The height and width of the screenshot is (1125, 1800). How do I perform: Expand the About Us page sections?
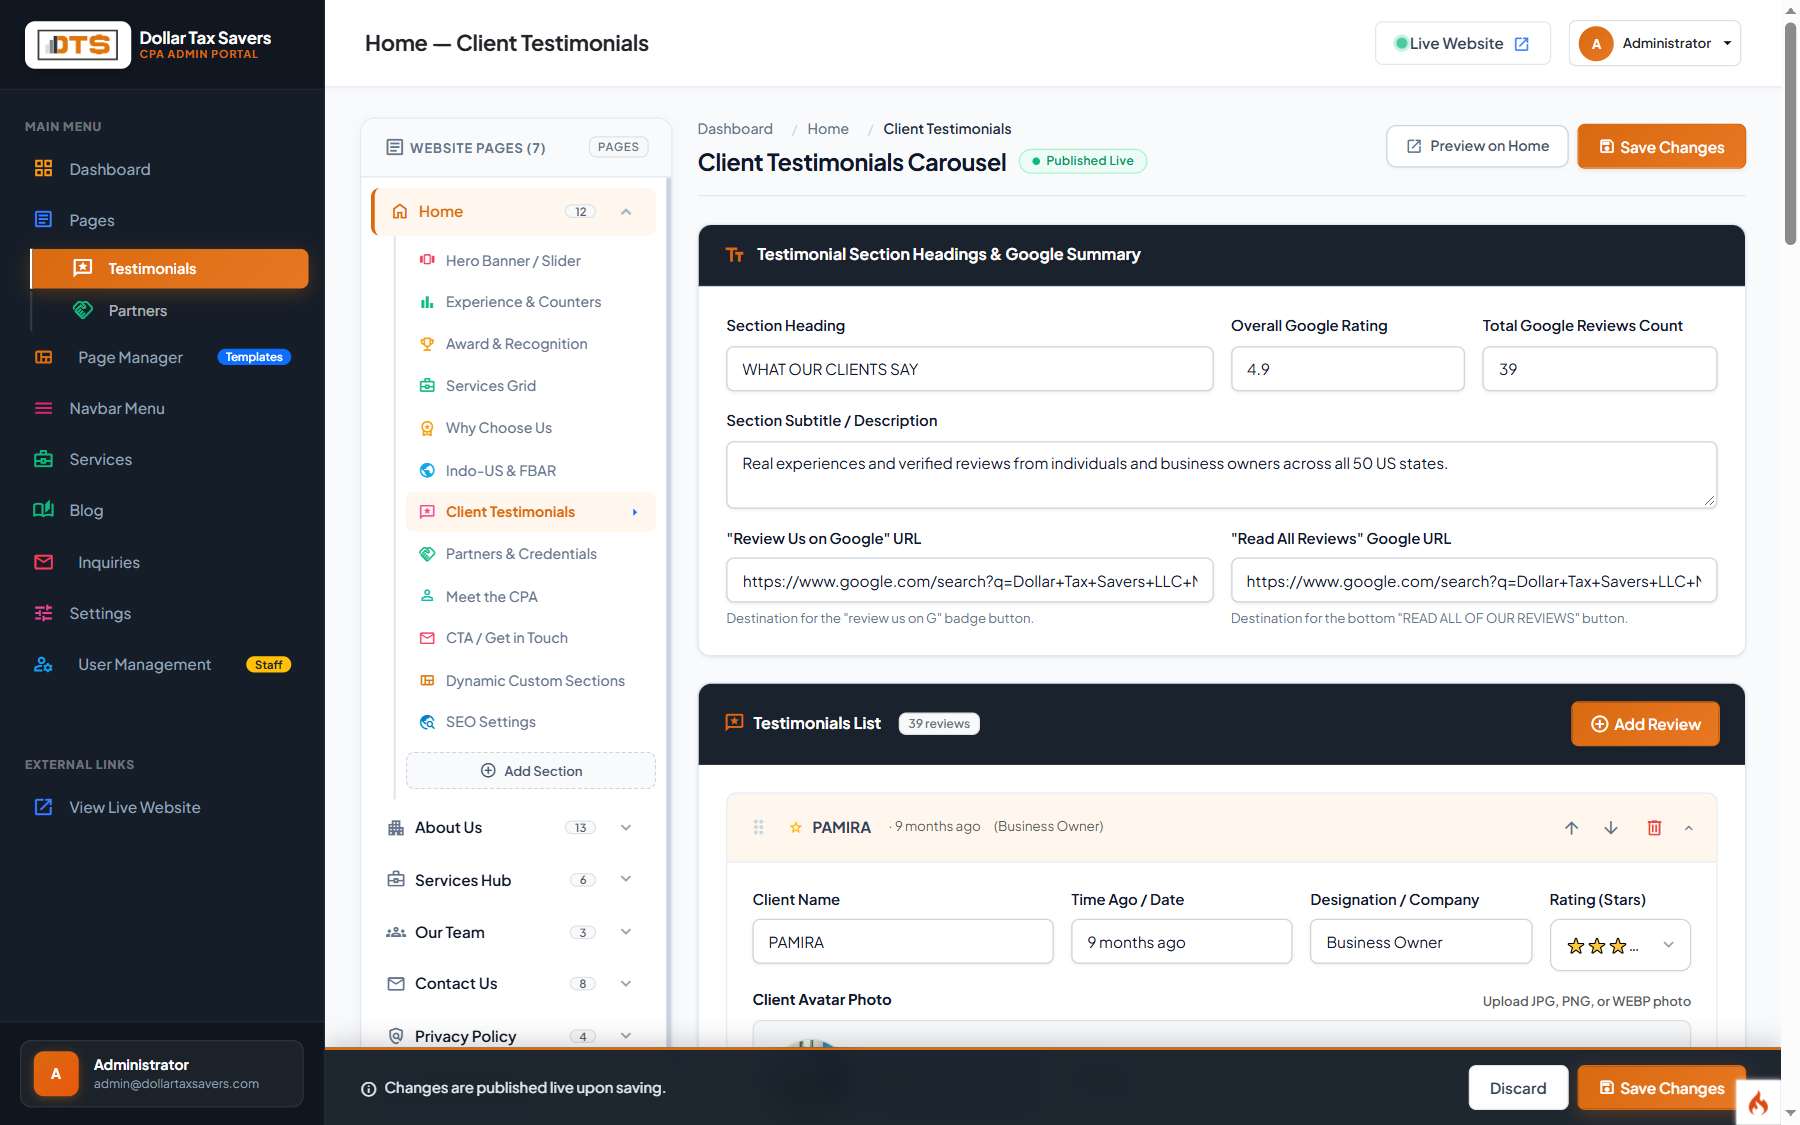[626, 828]
